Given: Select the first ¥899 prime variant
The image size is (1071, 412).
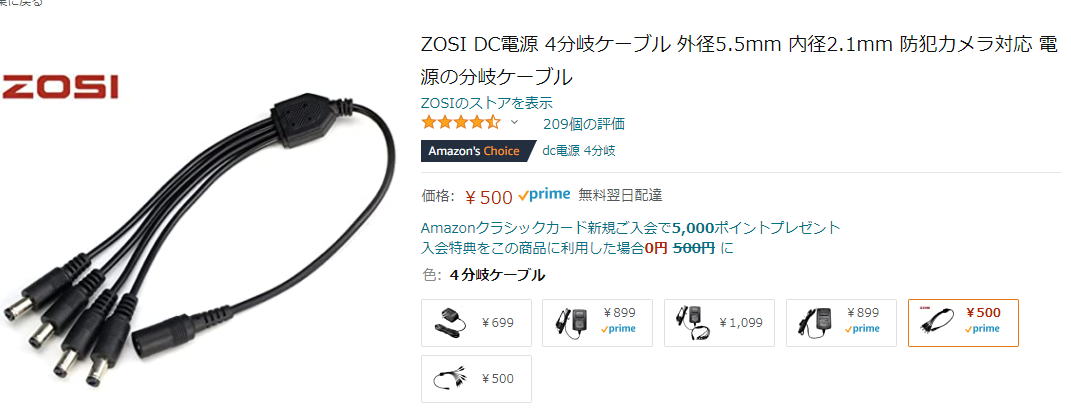Looking at the screenshot, I should pos(598,322).
